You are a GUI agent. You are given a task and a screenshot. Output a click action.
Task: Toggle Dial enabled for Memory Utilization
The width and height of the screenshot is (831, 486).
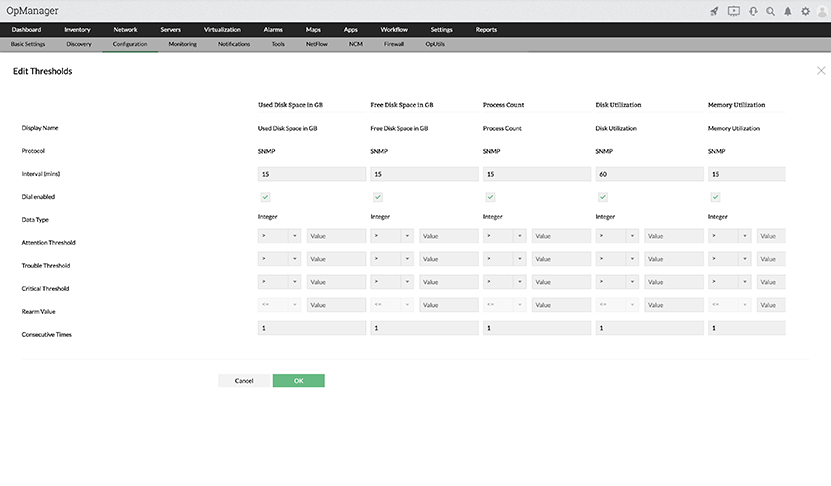pyautogui.click(x=716, y=197)
